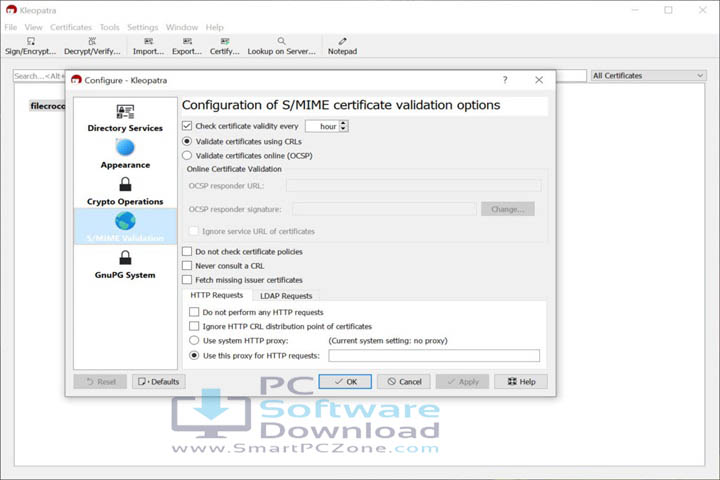Select Use this proxy for HTTP requests

[x=194, y=356]
